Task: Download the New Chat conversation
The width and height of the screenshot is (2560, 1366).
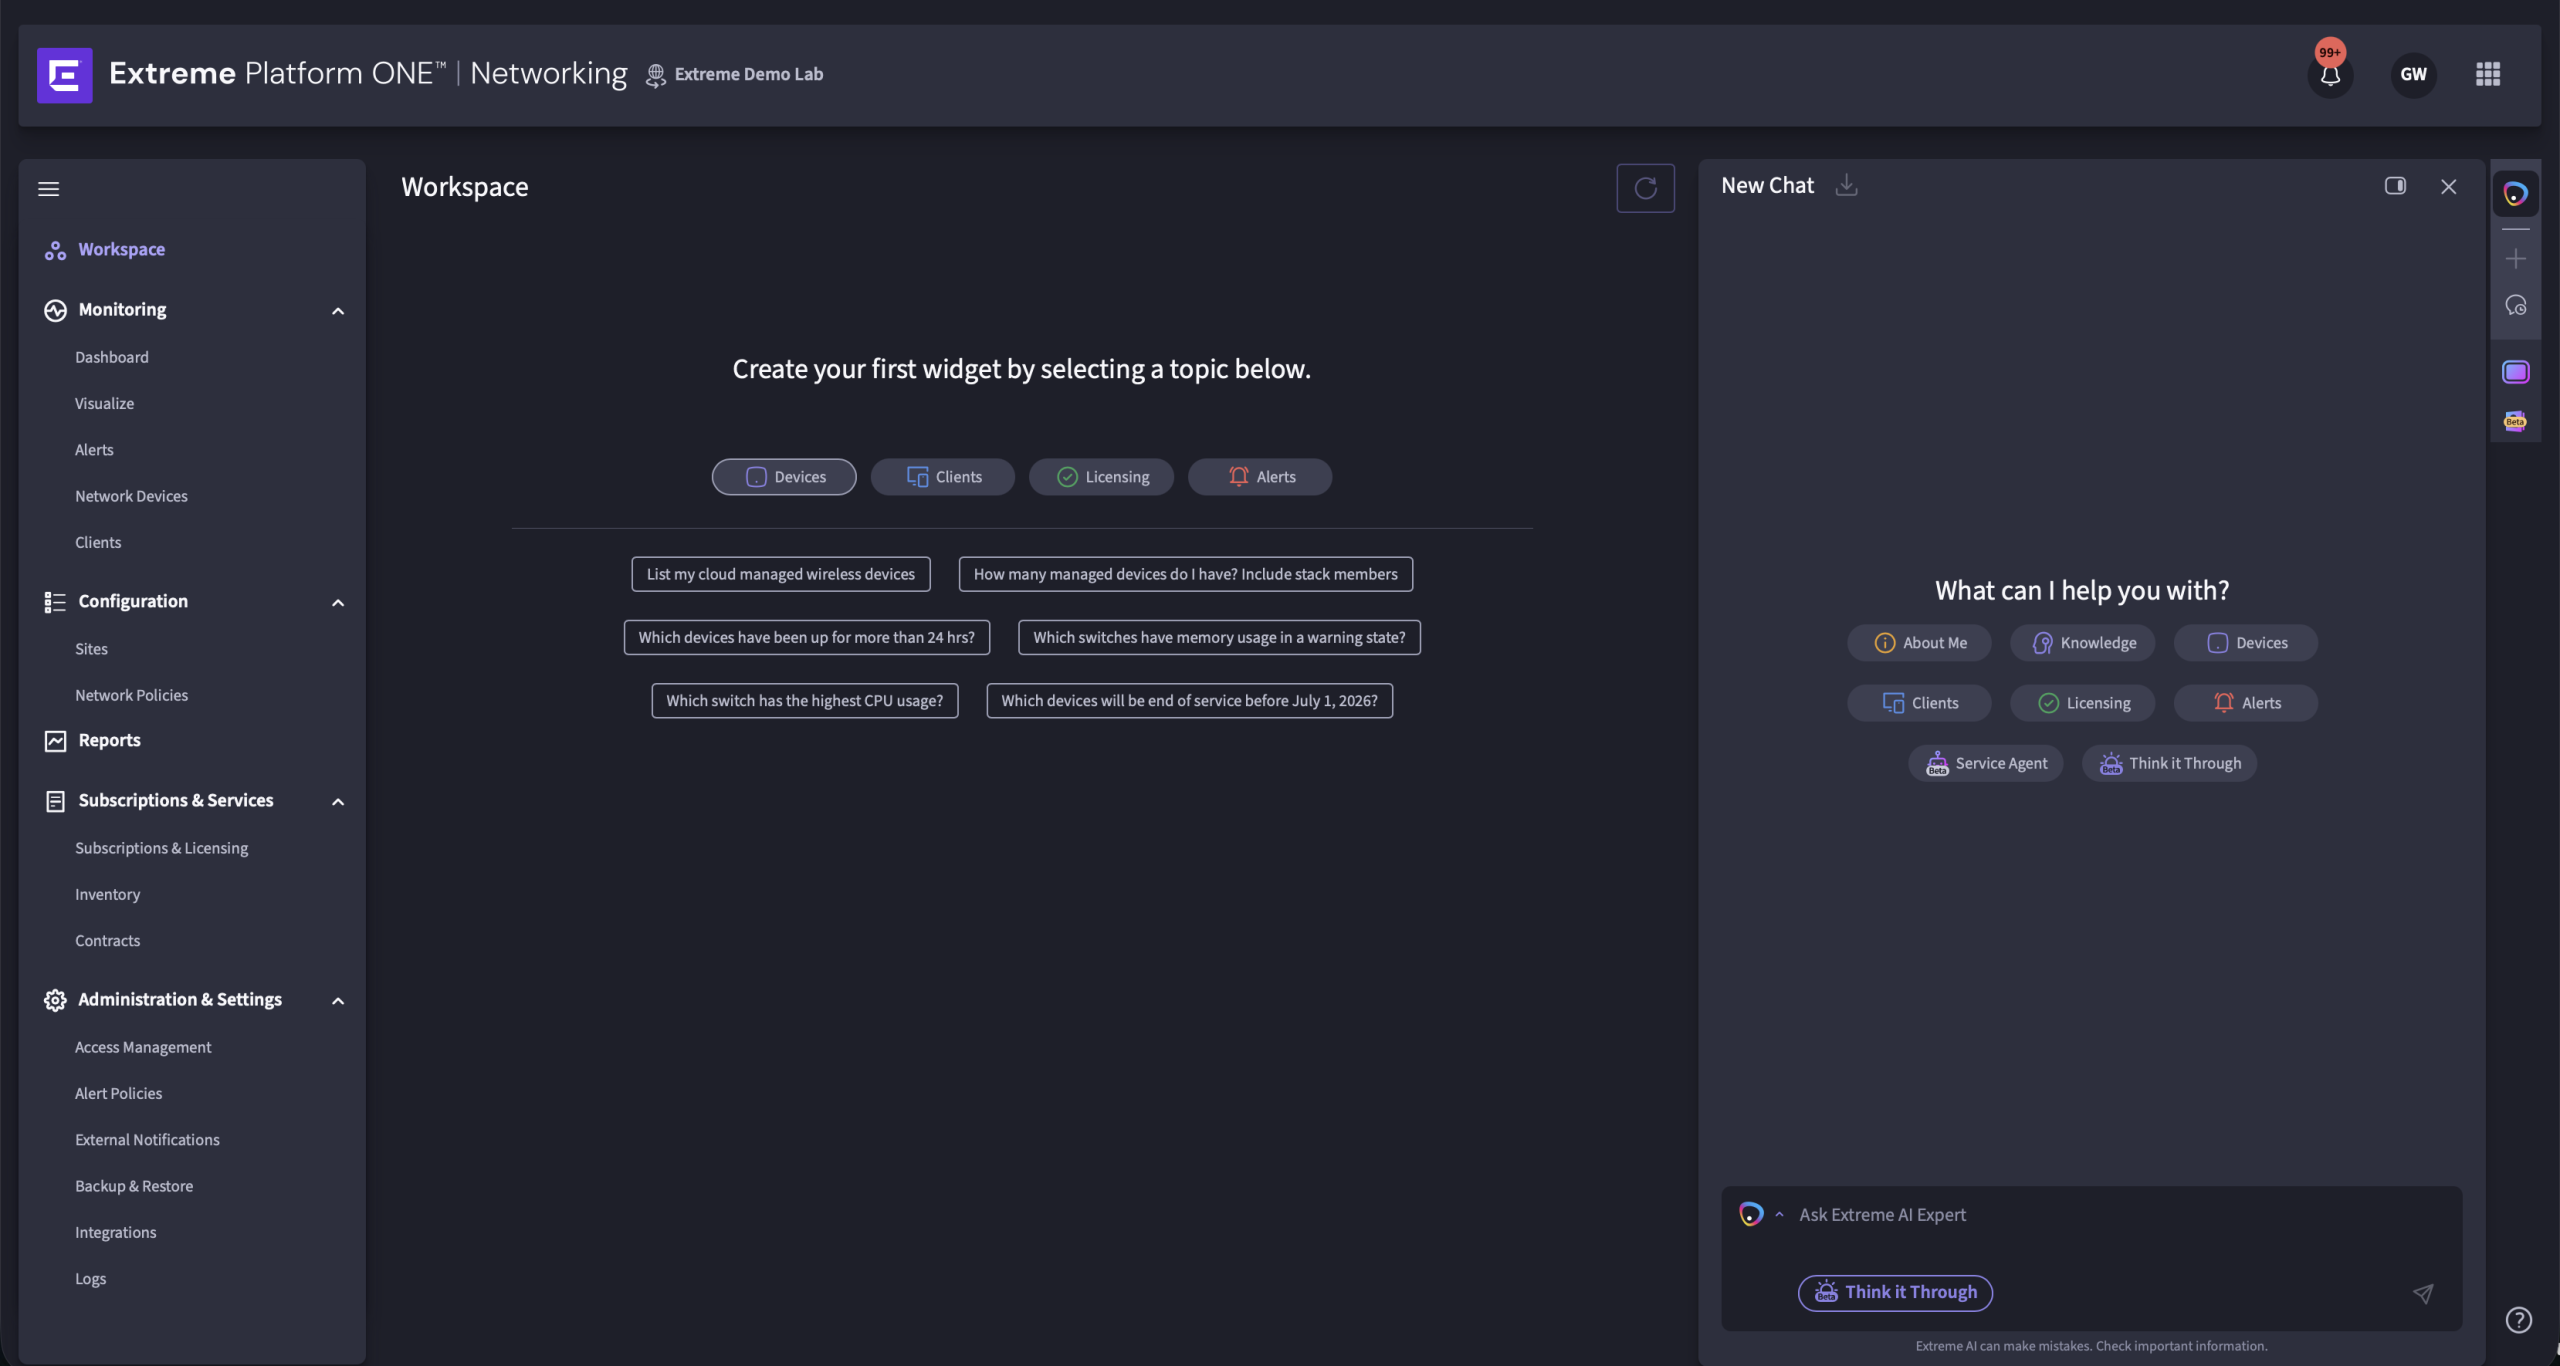Action: click(1847, 185)
